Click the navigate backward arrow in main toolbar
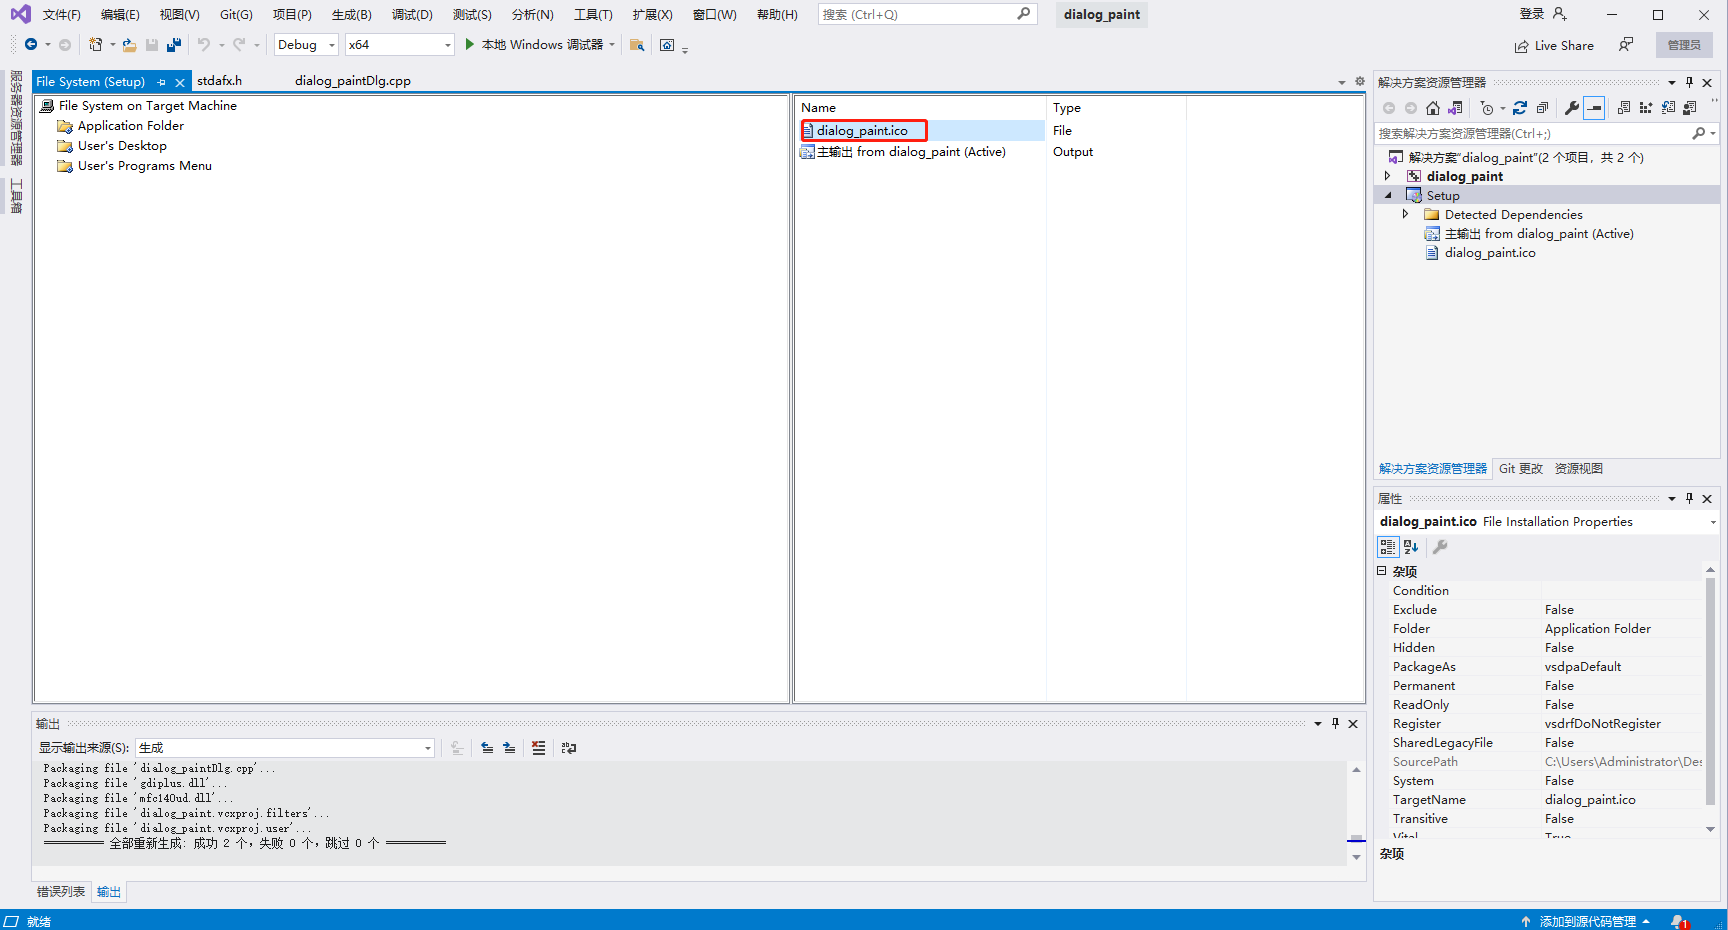The width and height of the screenshot is (1728, 930). tap(31, 45)
